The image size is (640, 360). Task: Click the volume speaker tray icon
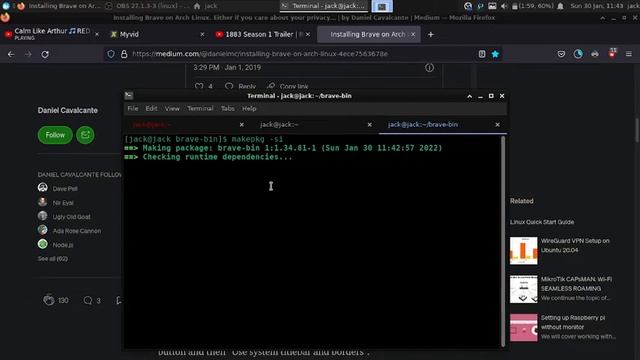pyautogui.click(x=504, y=6)
